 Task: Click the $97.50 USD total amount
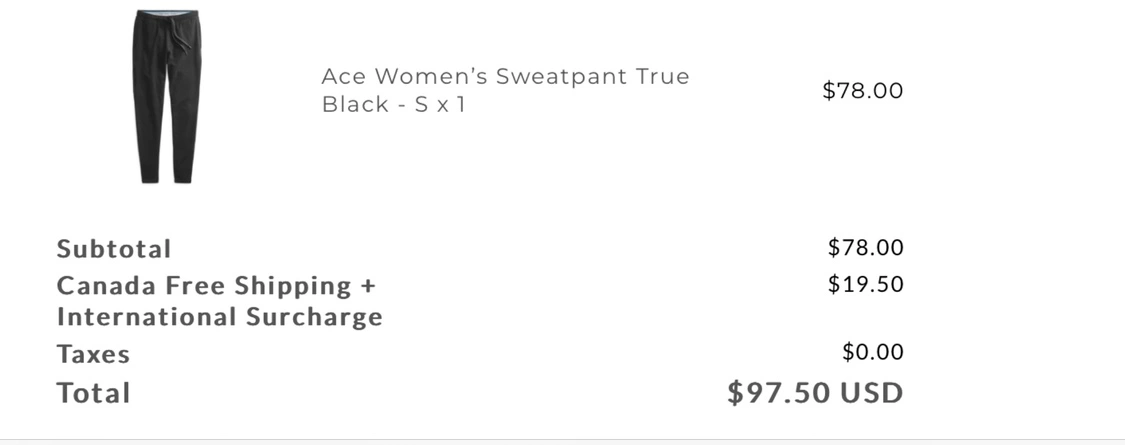click(x=815, y=393)
